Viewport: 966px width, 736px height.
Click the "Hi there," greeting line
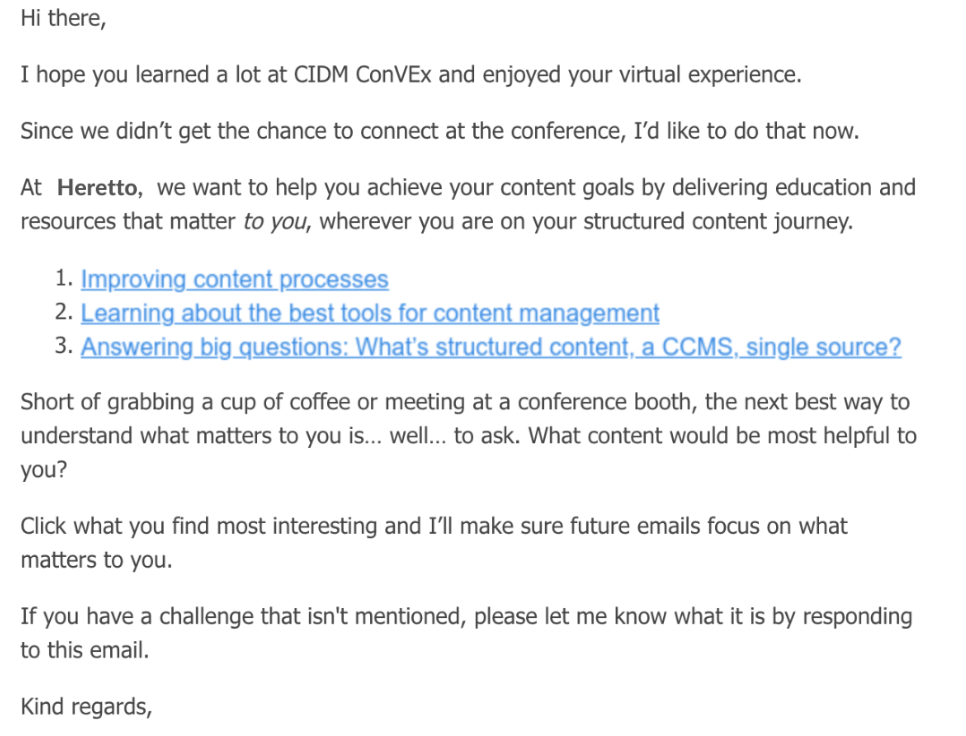click(62, 20)
